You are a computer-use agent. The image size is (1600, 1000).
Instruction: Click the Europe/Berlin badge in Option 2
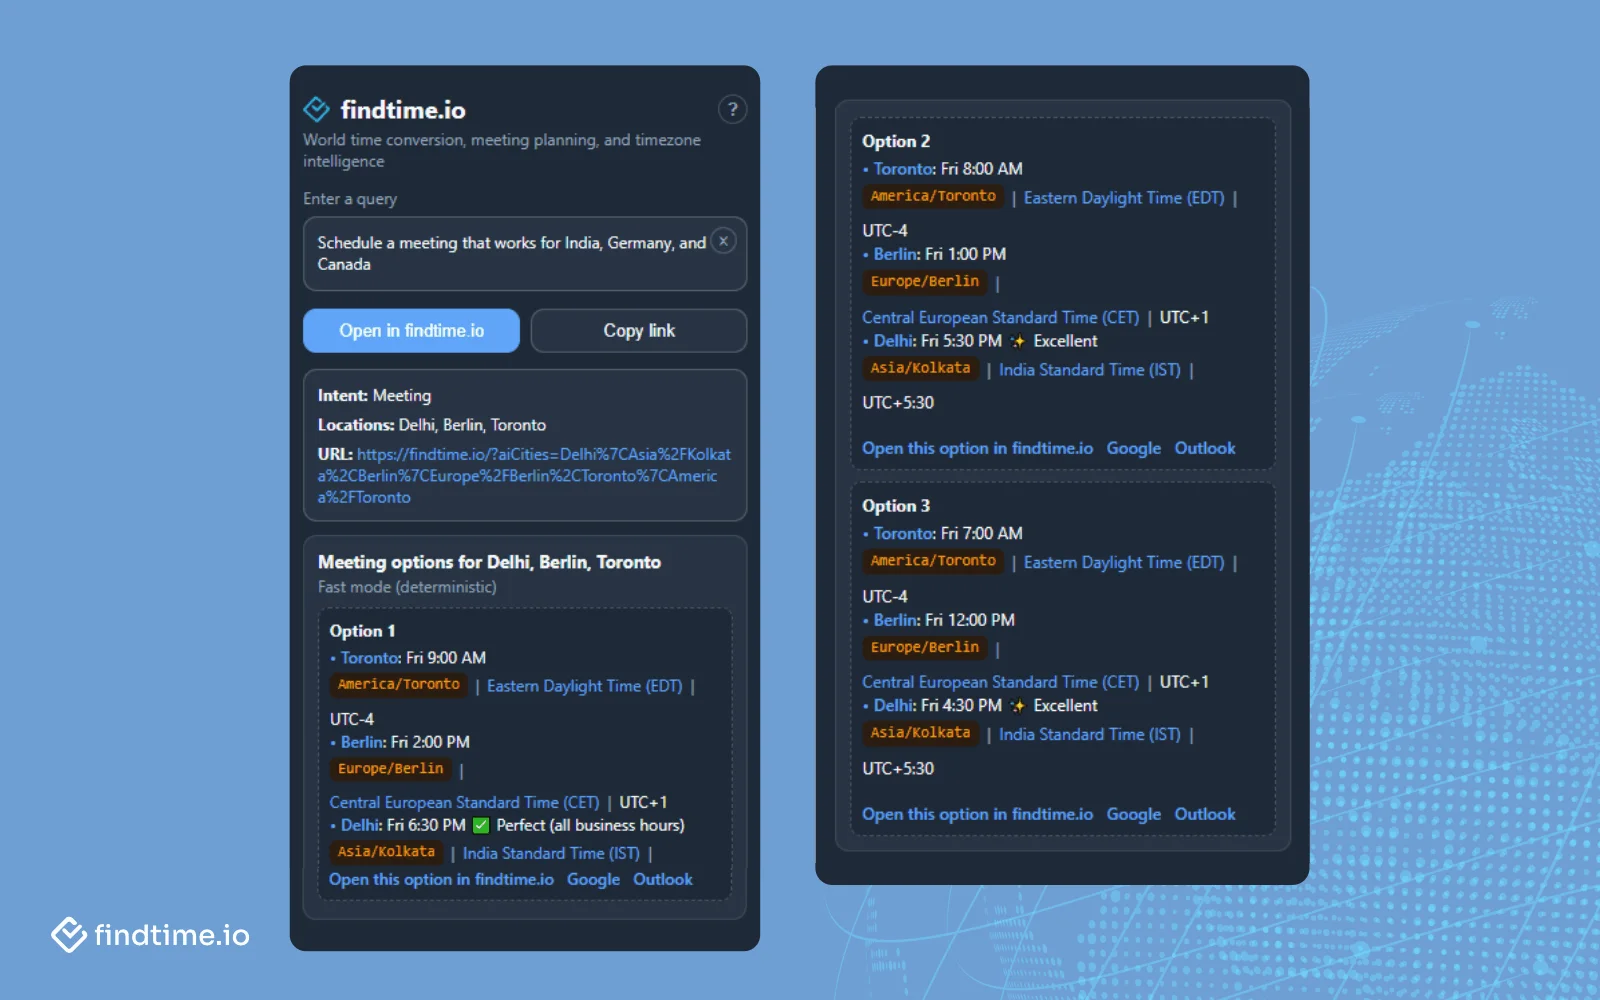coord(925,281)
